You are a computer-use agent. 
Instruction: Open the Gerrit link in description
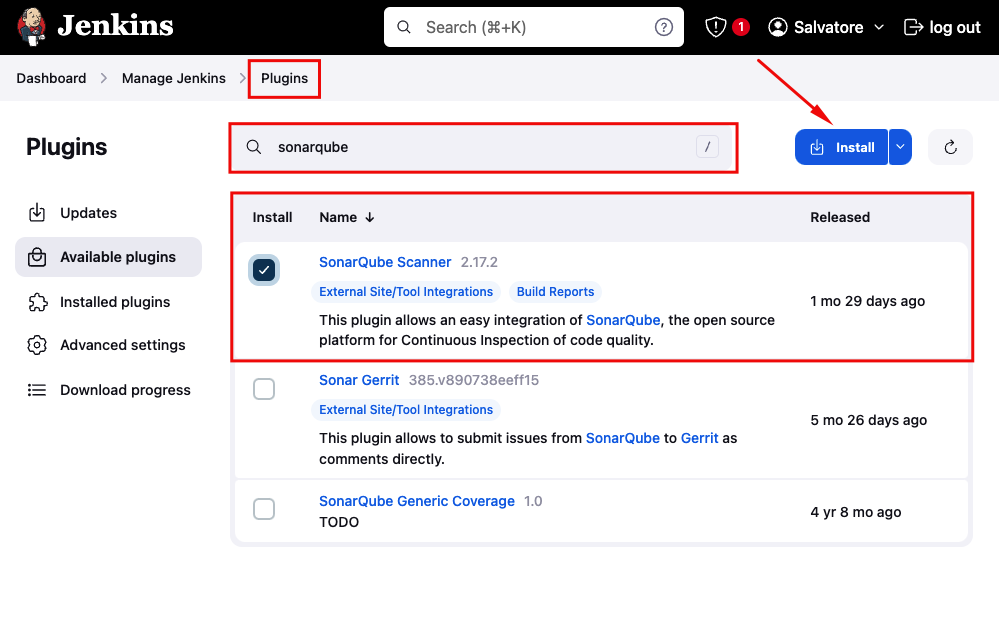coord(700,438)
